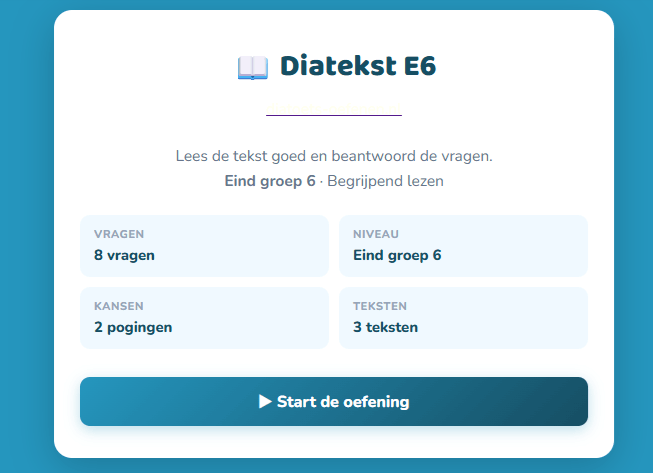
Task: Click the '8 vragen' value
Action: coord(124,255)
